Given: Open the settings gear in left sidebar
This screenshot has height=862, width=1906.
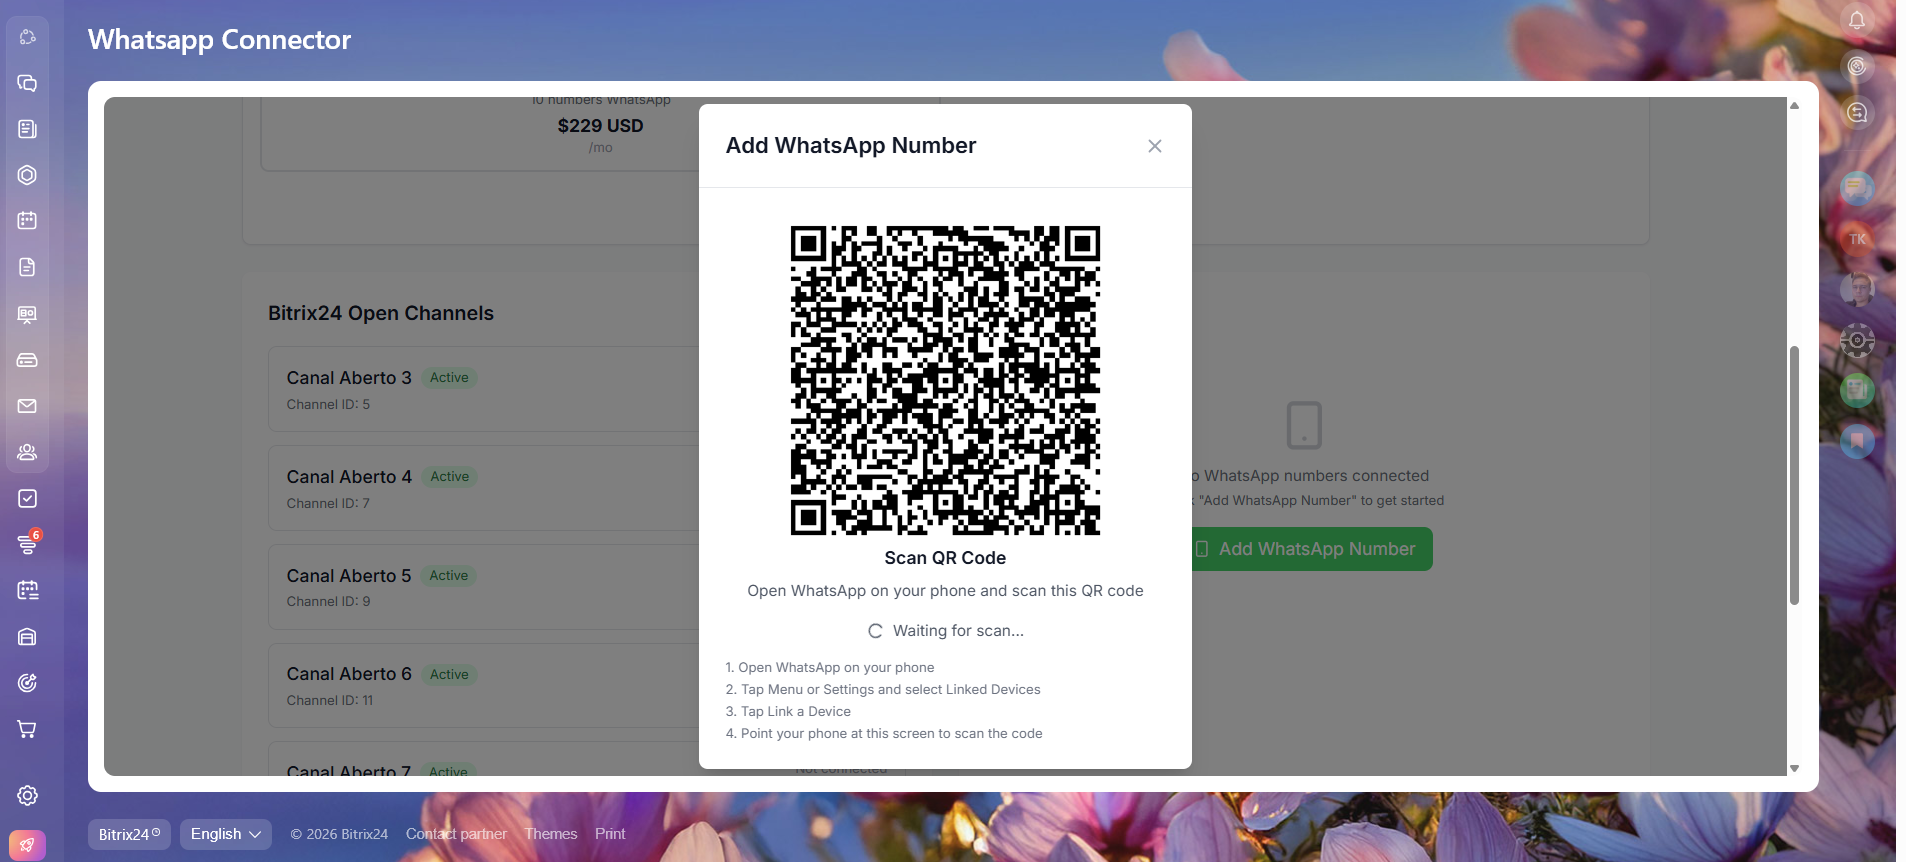Looking at the screenshot, I should point(27,795).
